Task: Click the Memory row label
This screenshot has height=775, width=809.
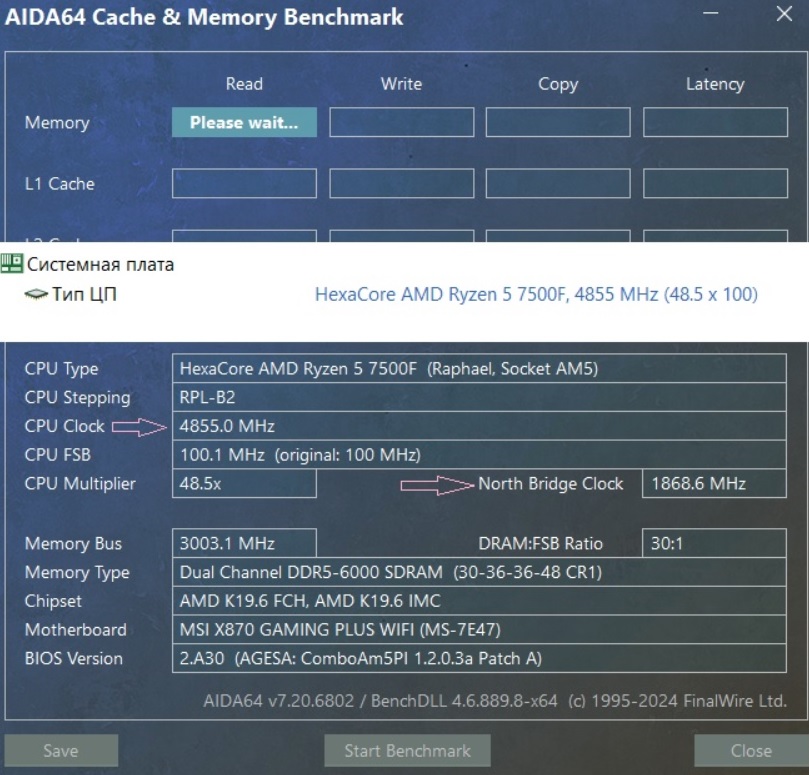Action: tap(57, 123)
